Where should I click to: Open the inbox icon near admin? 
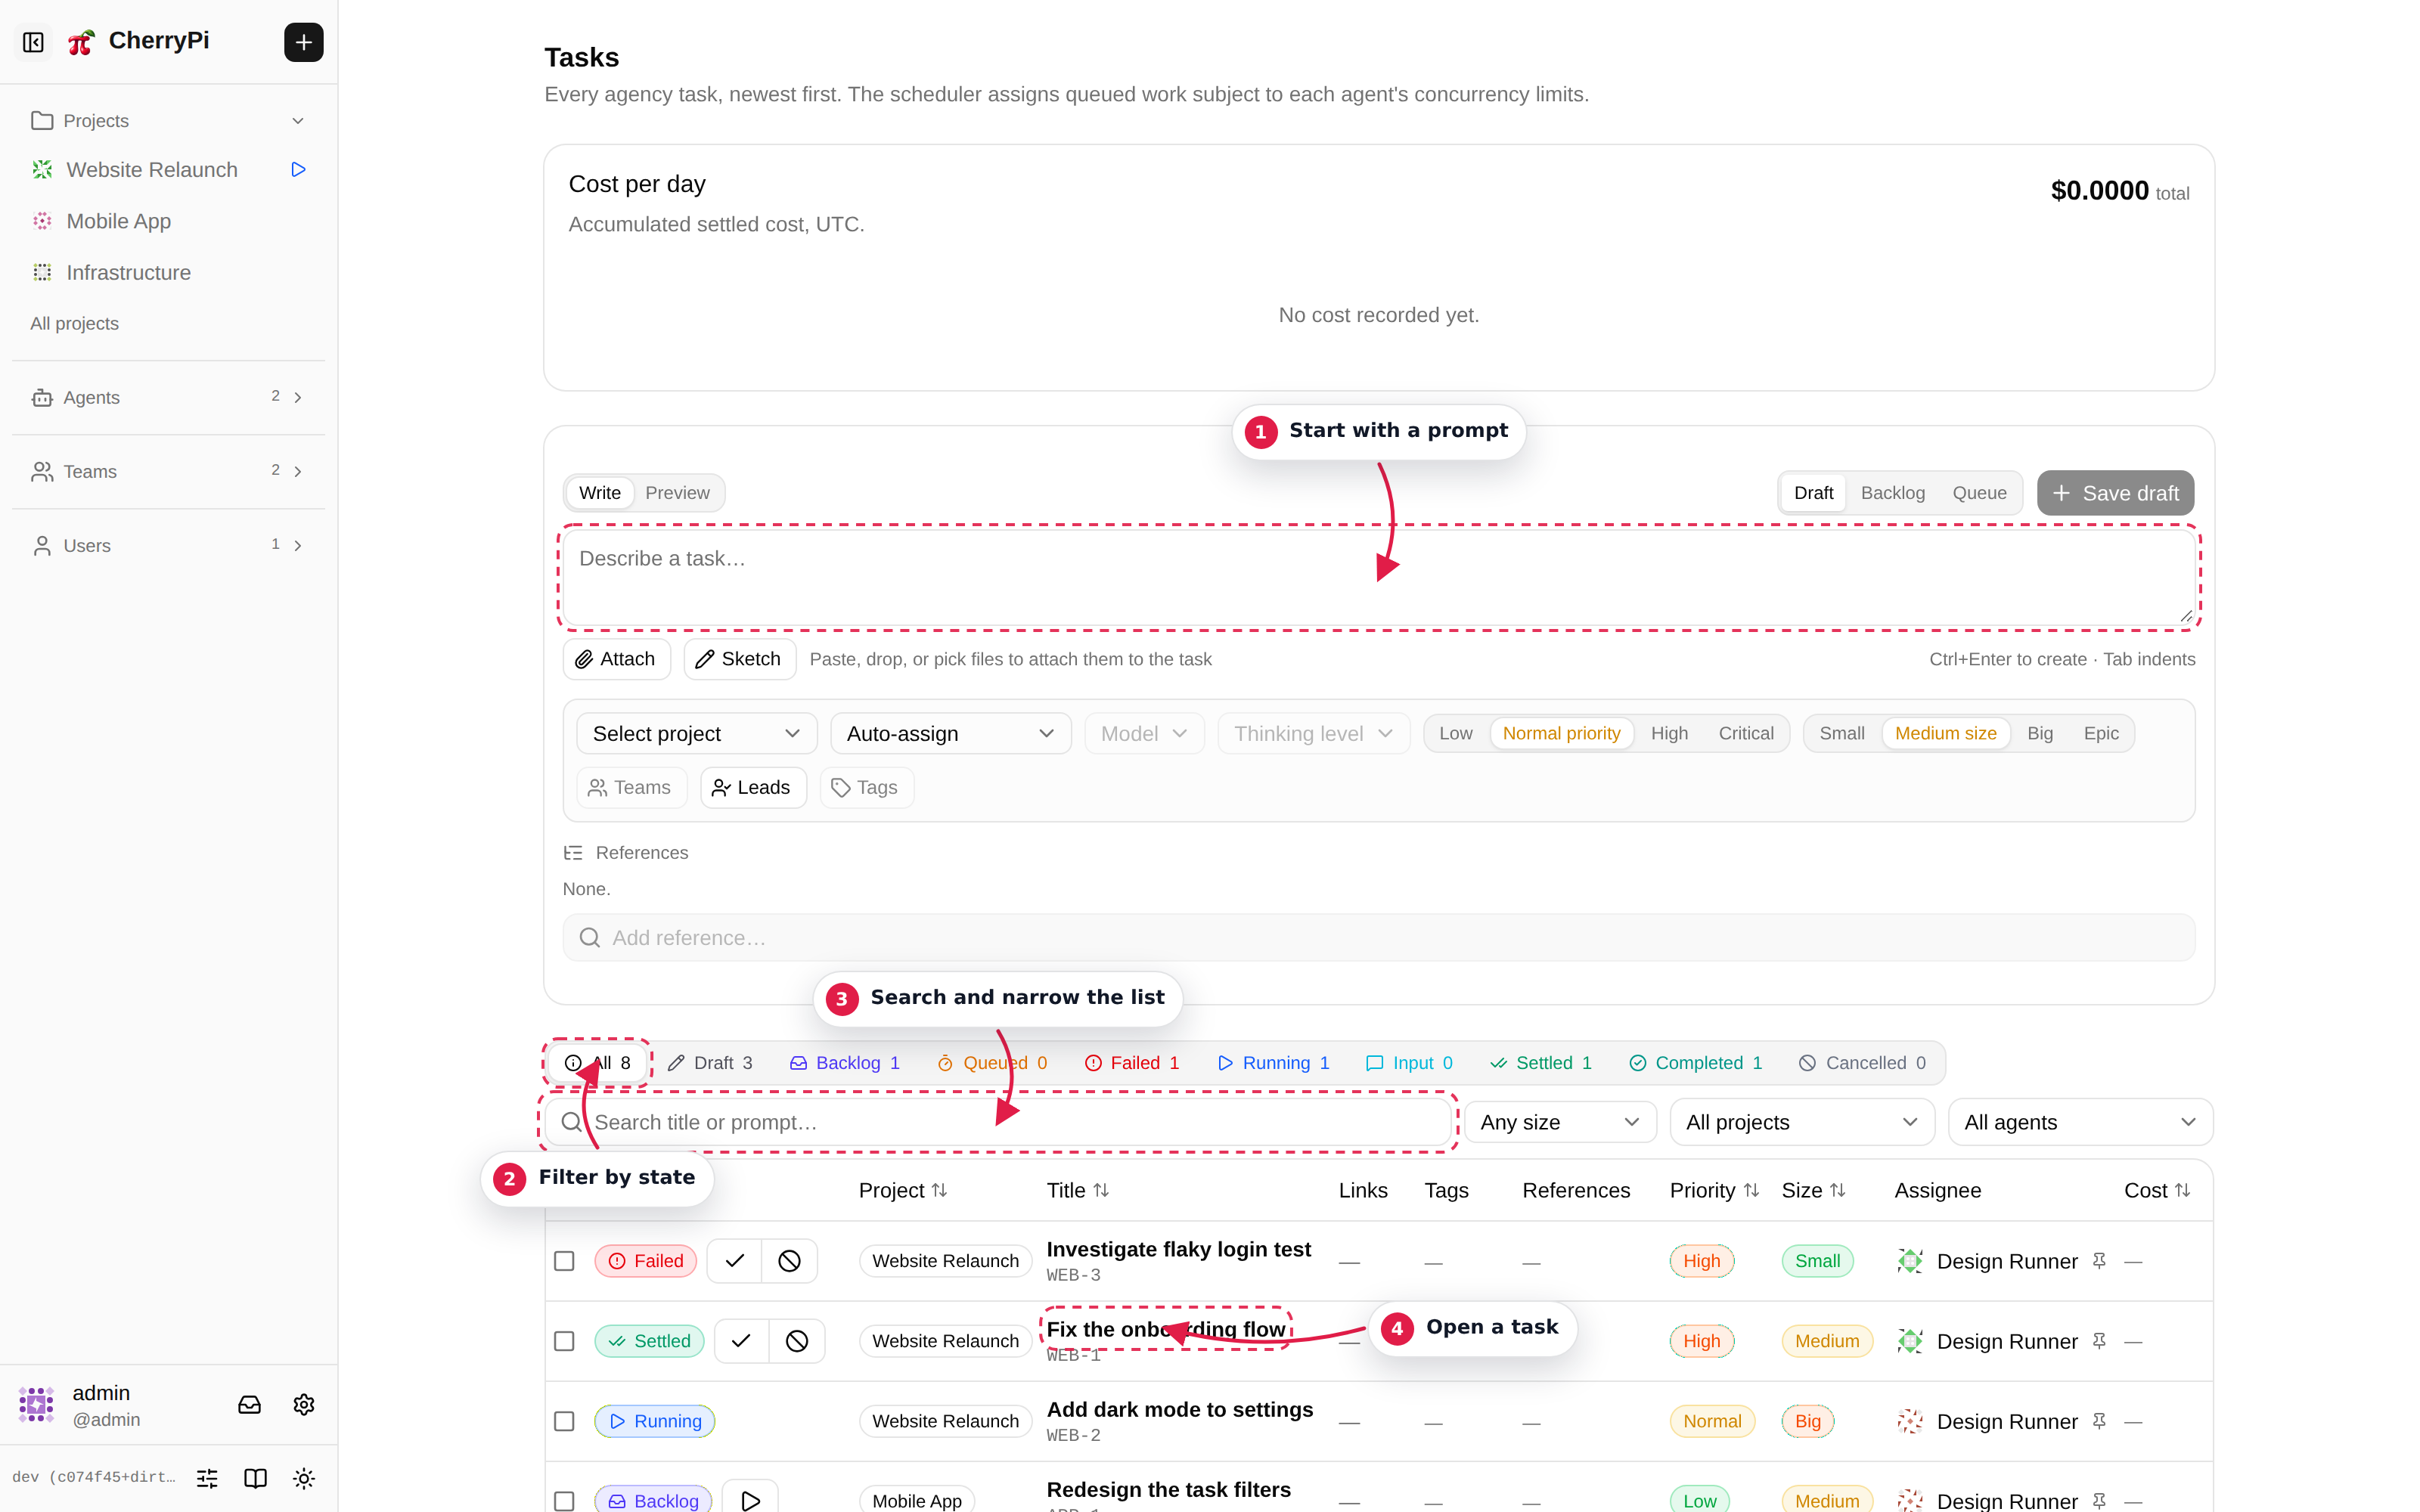pyautogui.click(x=249, y=1405)
